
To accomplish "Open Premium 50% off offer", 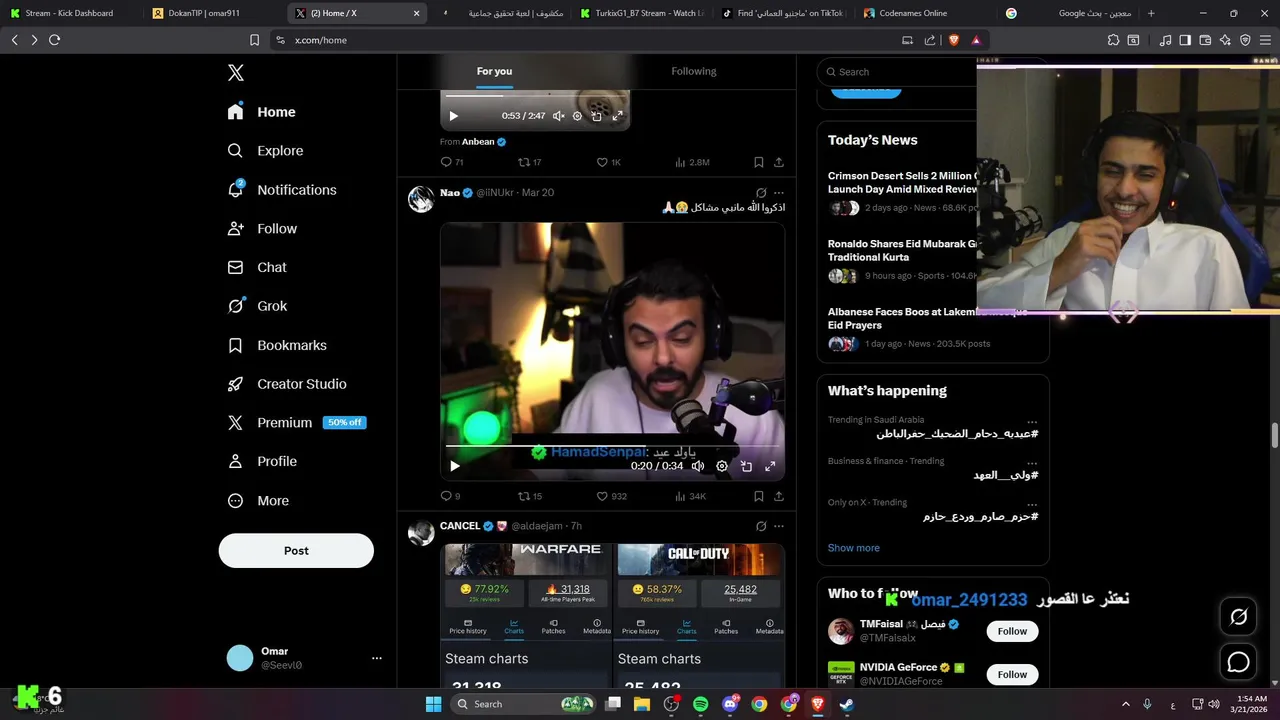I will [x=297, y=423].
